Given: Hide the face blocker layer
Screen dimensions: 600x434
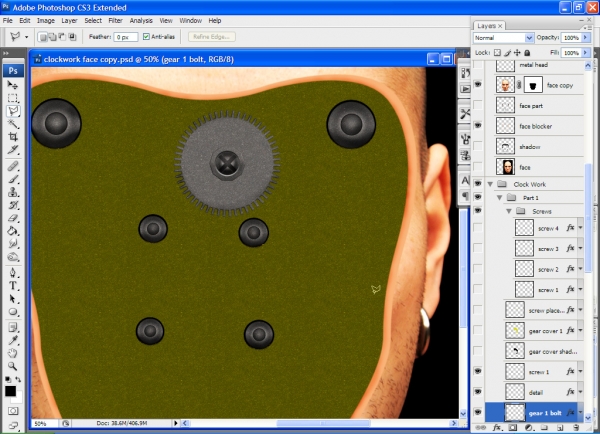Looking at the screenshot, I should click(478, 126).
